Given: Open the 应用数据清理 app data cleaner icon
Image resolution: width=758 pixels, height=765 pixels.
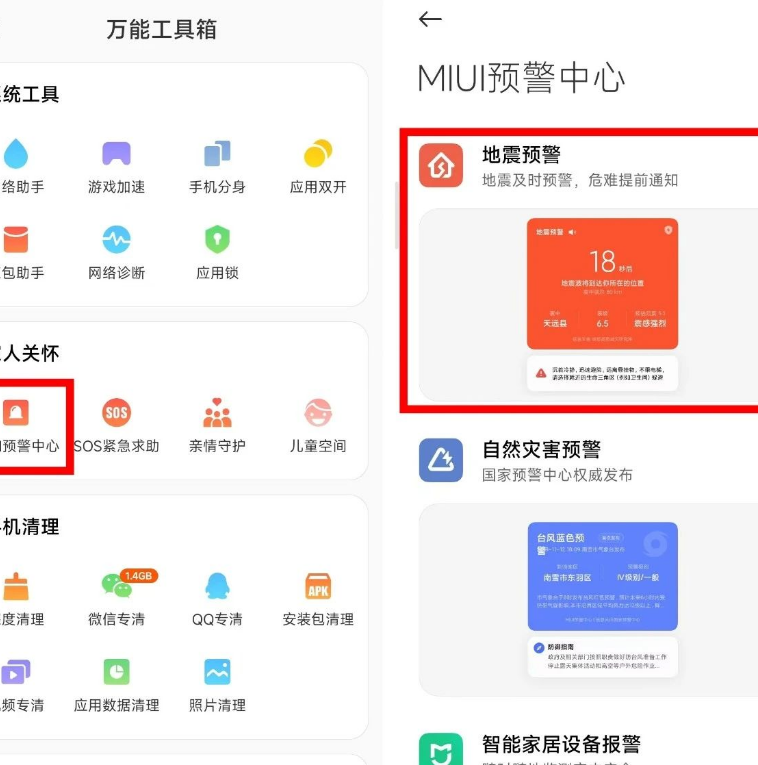Looking at the screenshot, I should [x=117, y=672].
